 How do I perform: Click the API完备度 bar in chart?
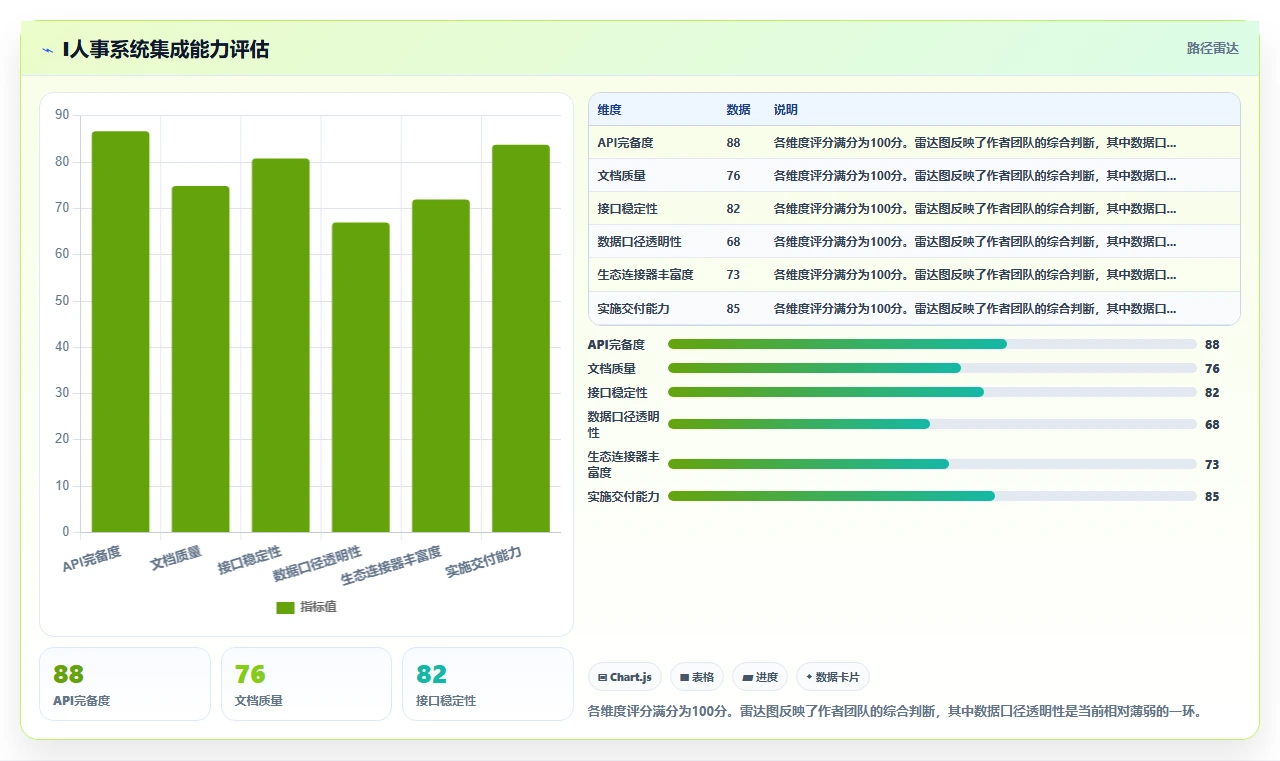pyautogui.click(x=121, y=332)
